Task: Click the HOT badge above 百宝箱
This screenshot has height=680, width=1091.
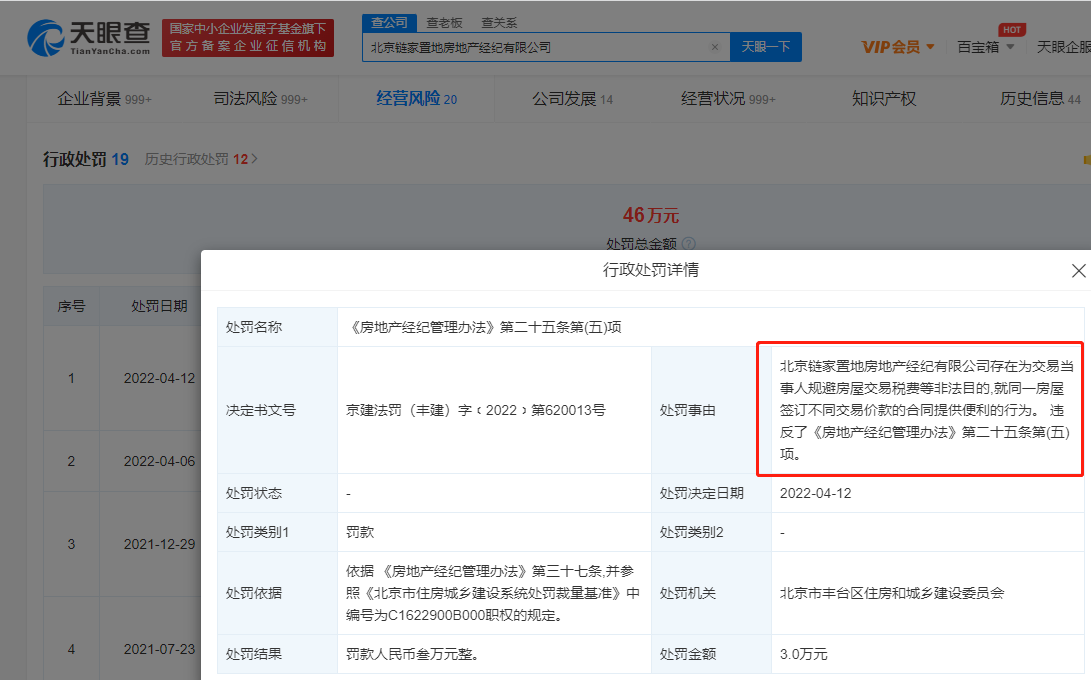Action: (x=1013, y=29)
